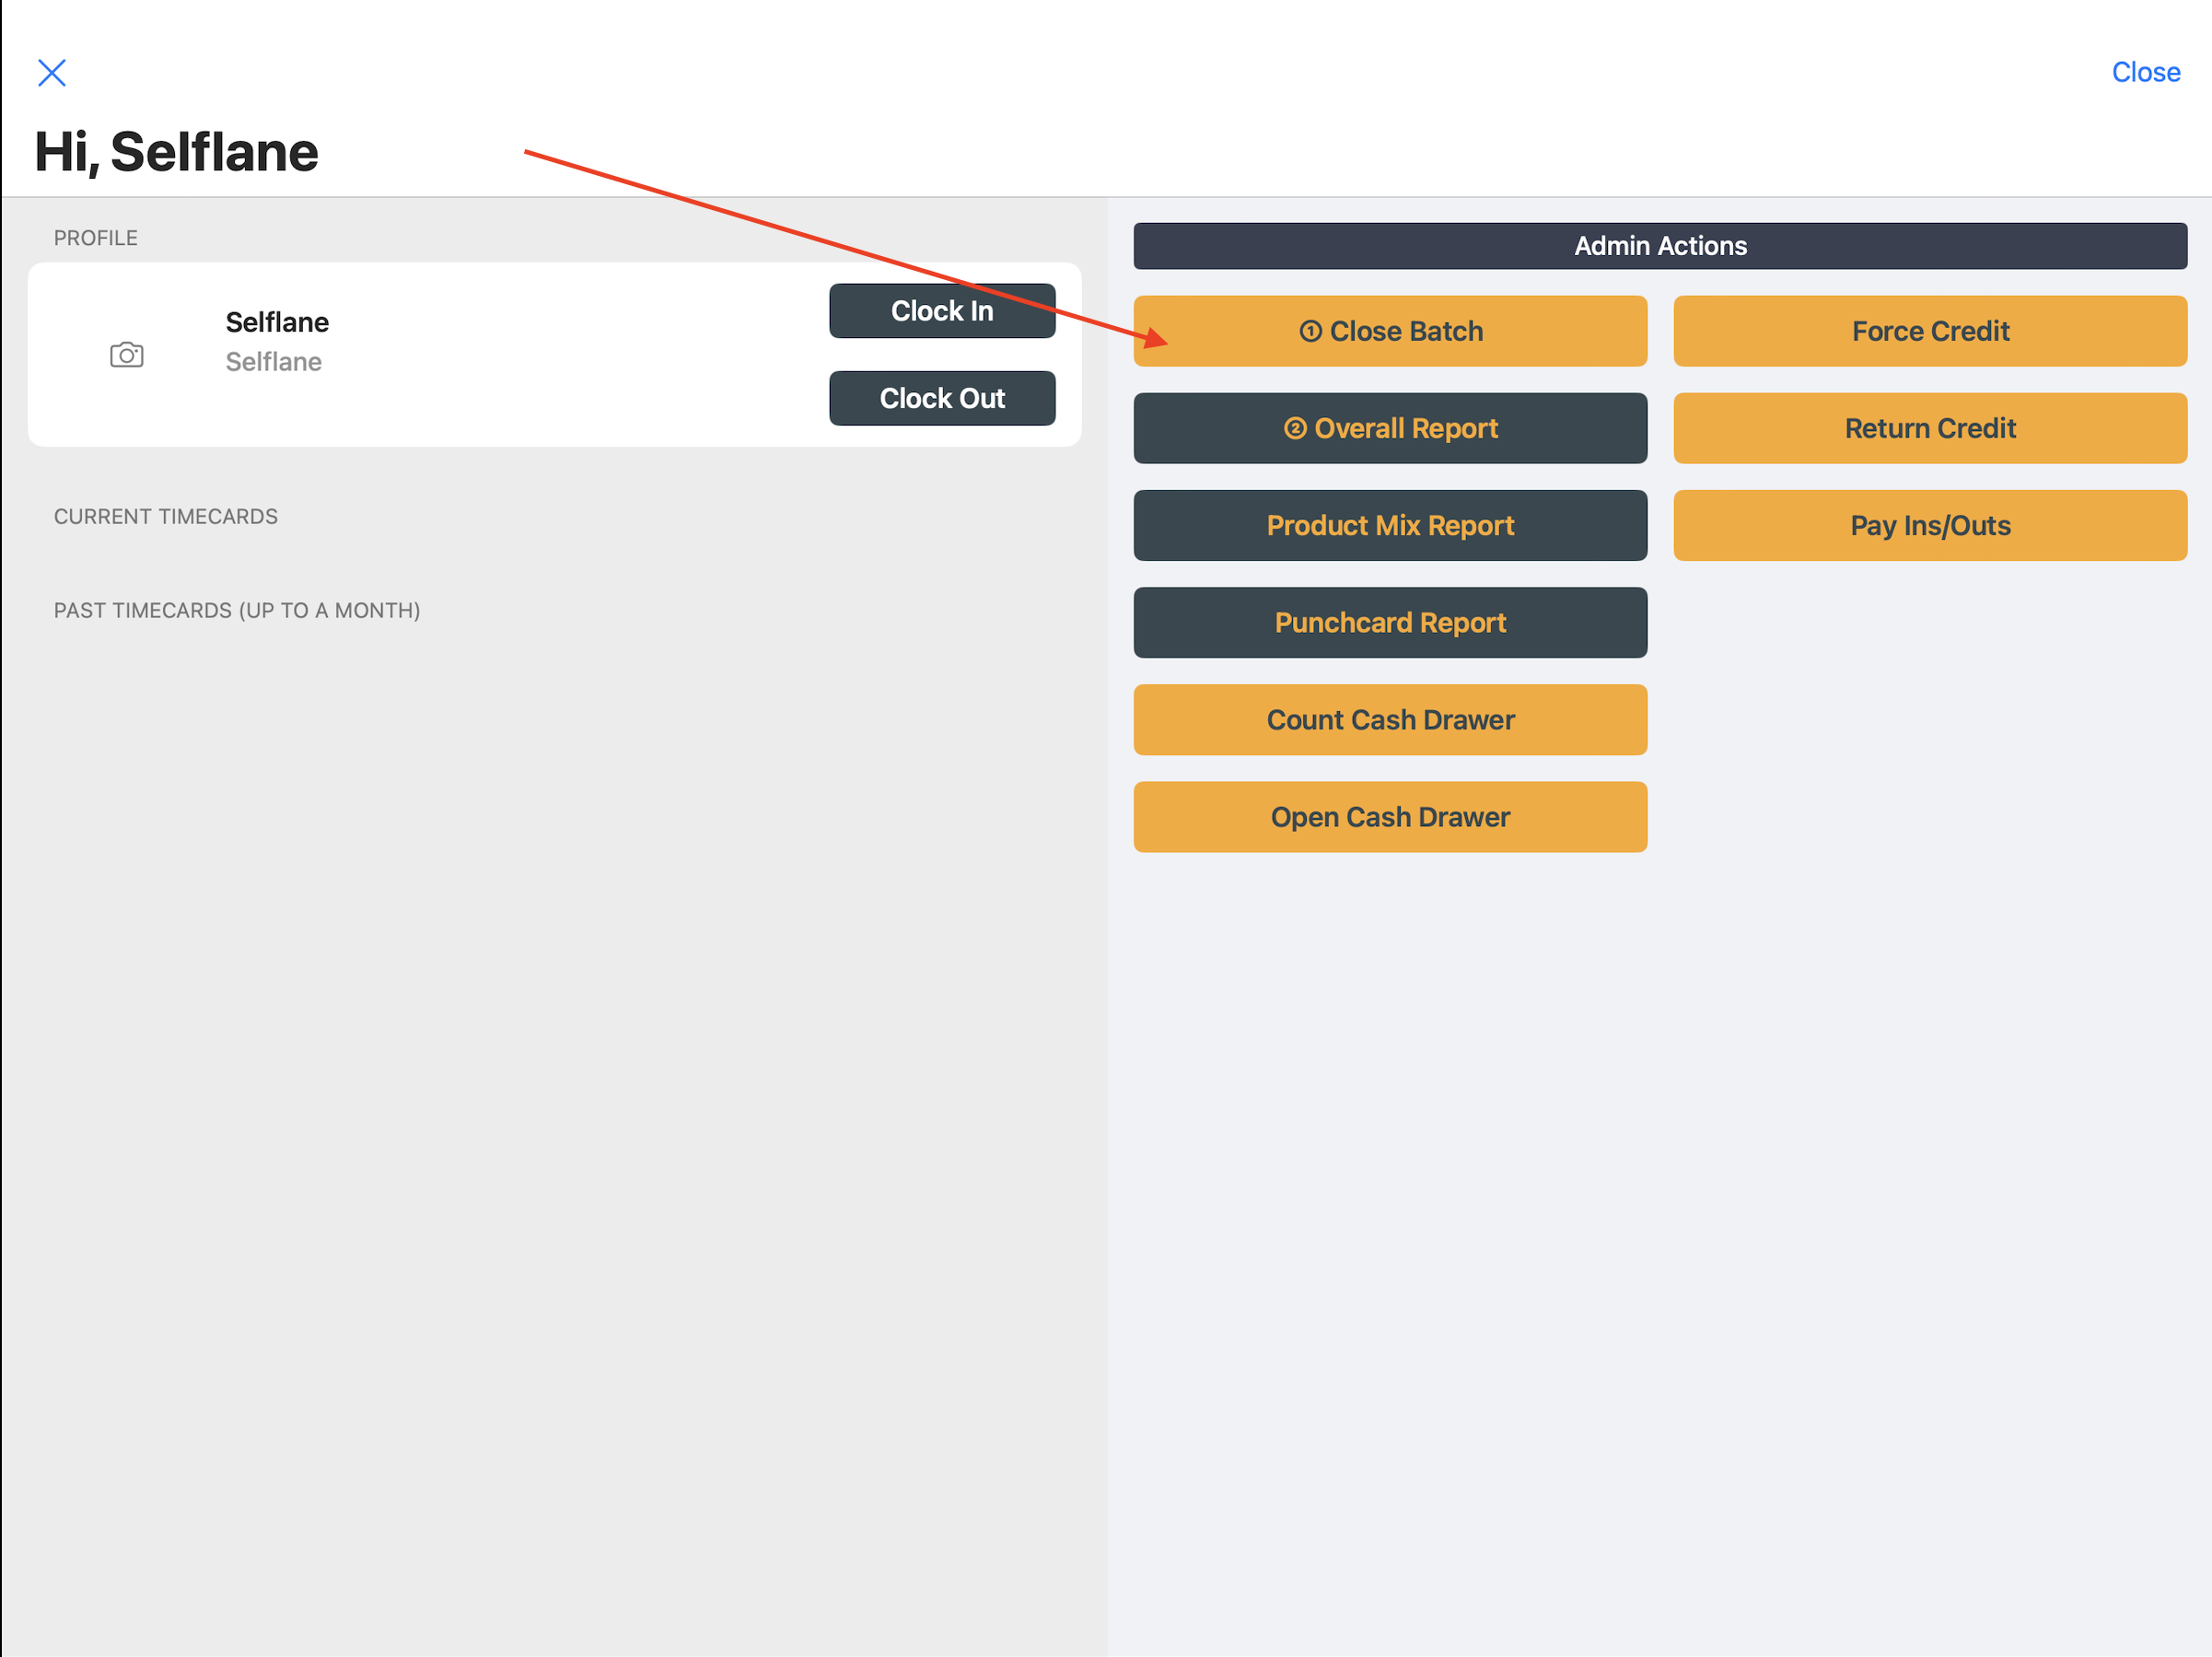Image resolution: width=2212 pixels, height=1657 pixels.
Task: Choose the Force Credit action
Action: point(1930,331)
